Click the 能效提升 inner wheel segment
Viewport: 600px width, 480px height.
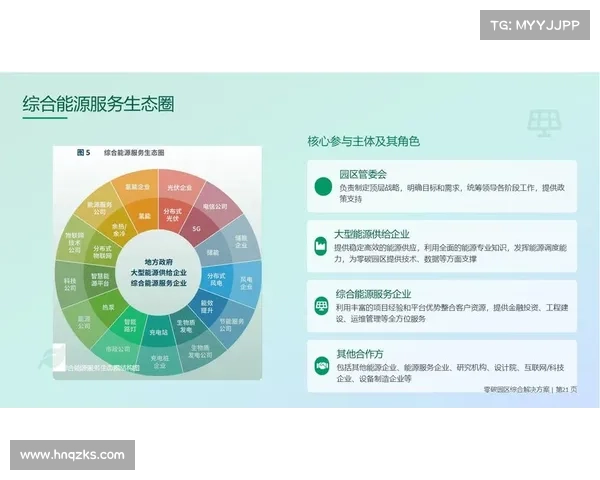pos(207,306)
